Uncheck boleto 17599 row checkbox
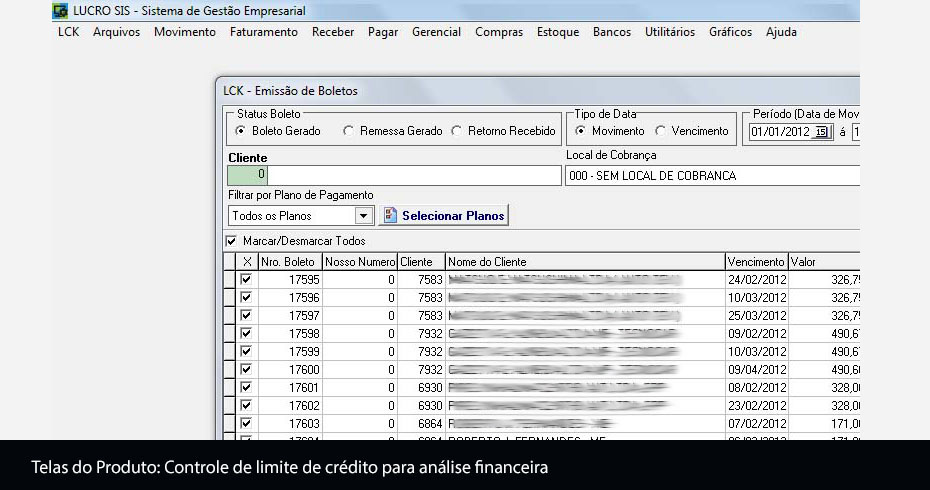Viewport: 930px width, 490px height. tap(246, 351)
